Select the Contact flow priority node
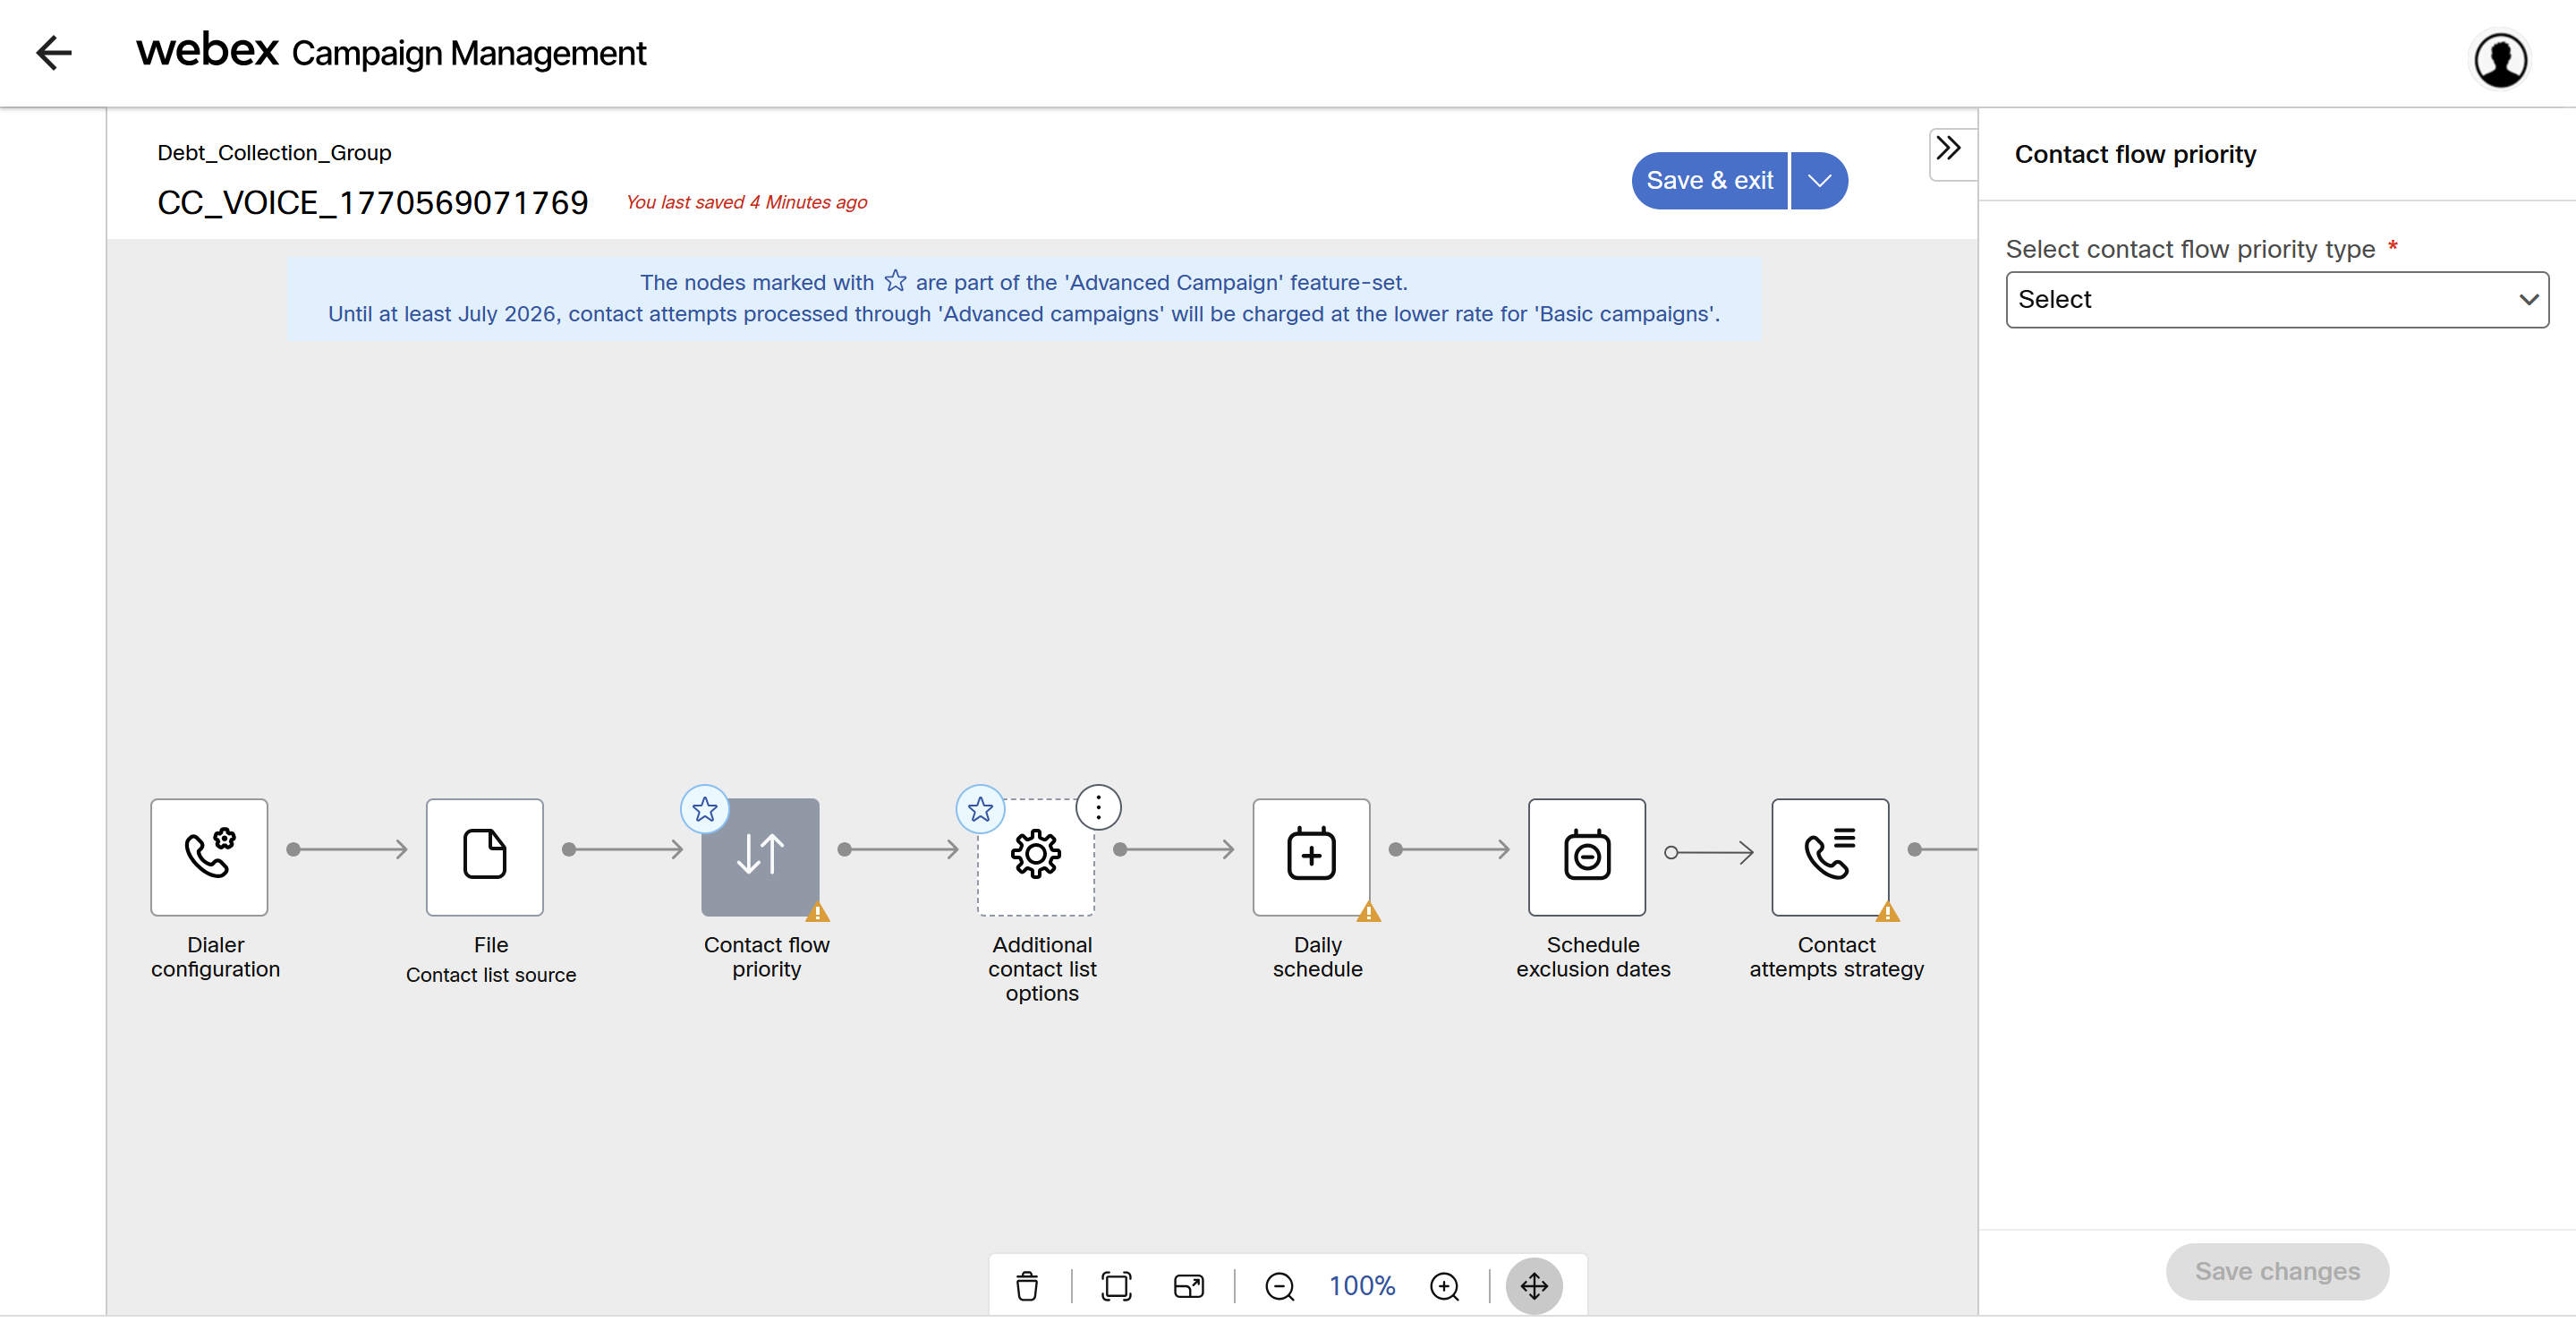Viewport: 2576px width, 1322px height. point(760,856)
